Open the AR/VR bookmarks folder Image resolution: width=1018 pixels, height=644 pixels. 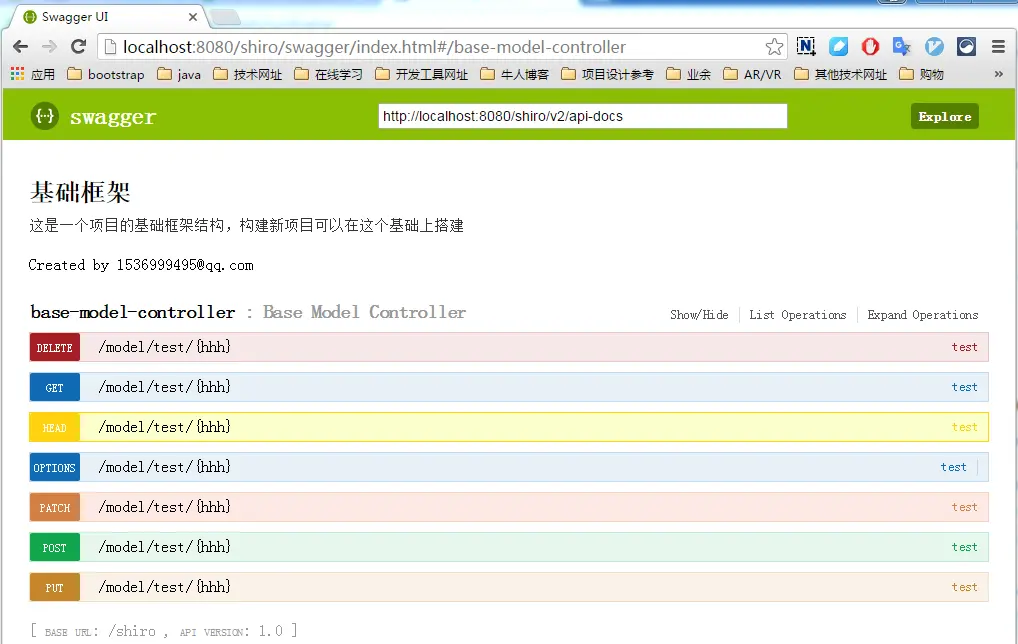[x=752, y=74]
